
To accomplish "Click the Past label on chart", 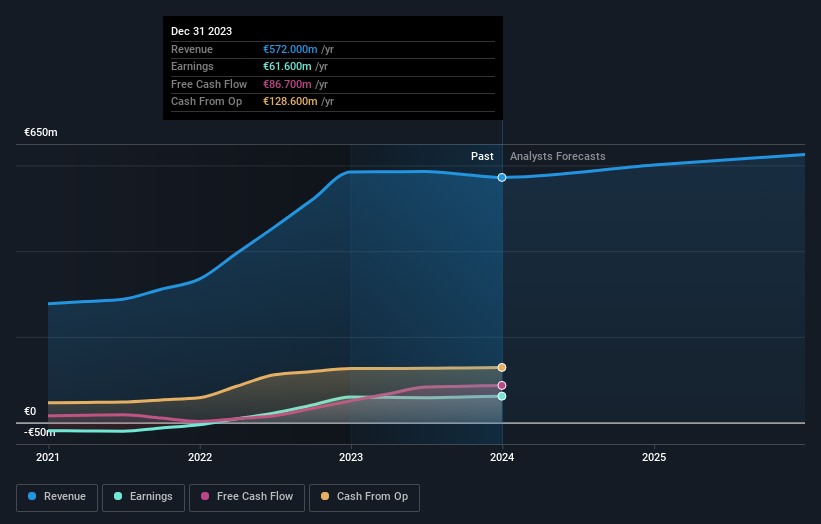I will pyautogui.click(x=482, y=156).
